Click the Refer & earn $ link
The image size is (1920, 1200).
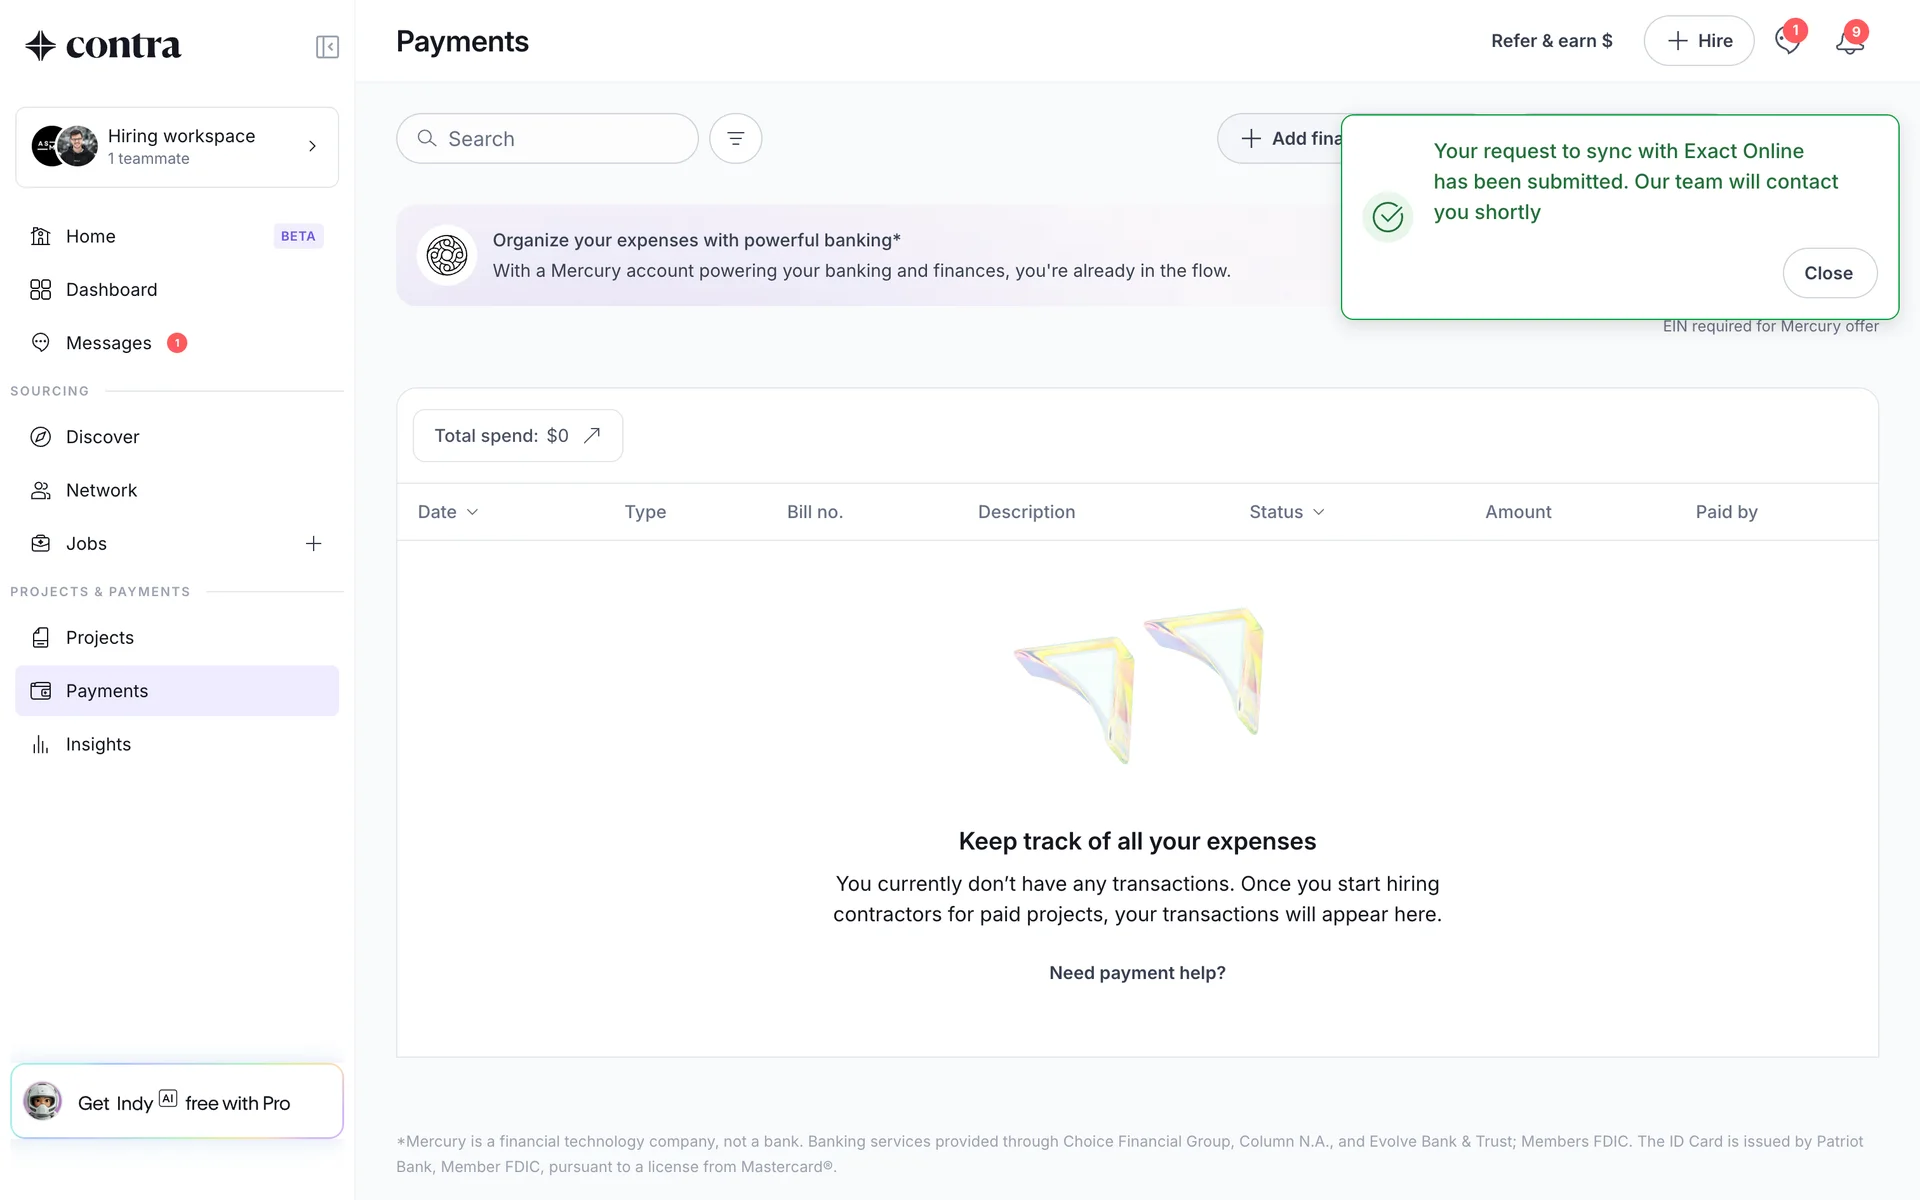tap(1551, 41)
